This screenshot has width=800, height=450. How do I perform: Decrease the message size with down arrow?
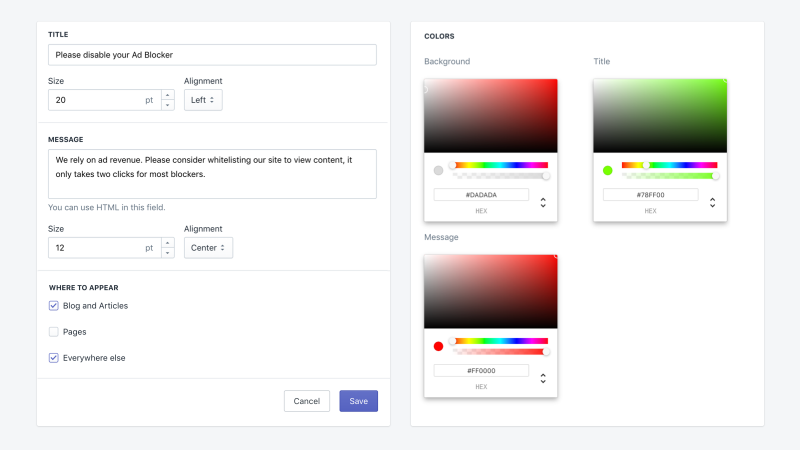click(x=168, y=253)
